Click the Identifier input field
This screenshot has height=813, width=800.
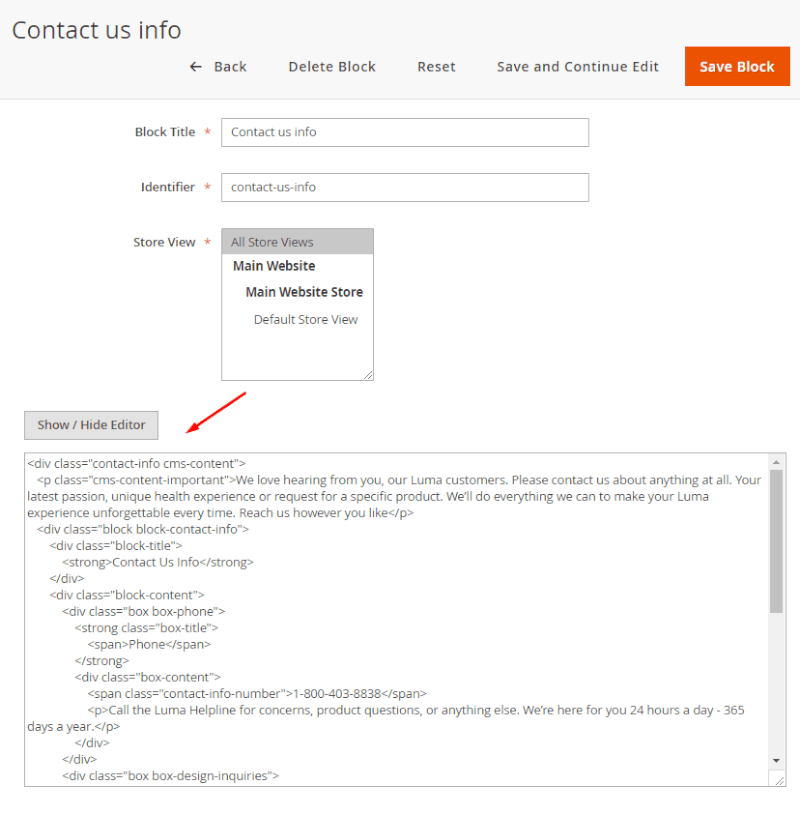click(404, 187)
